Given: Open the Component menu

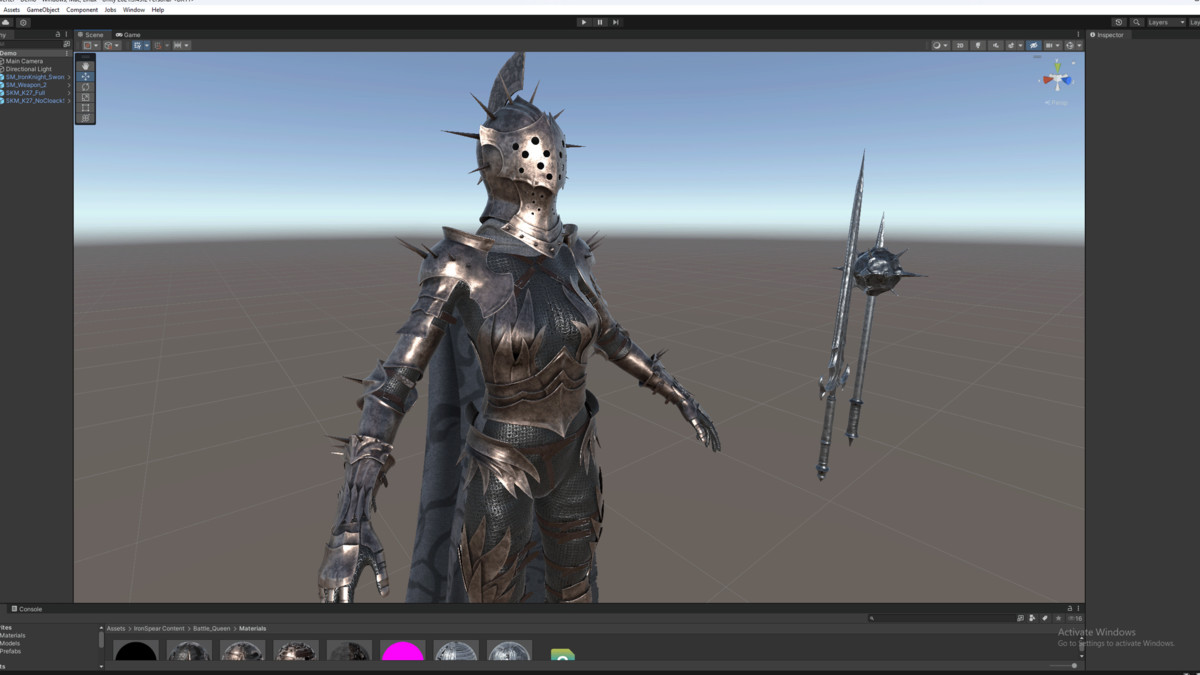Looking at the screenshot, I should (x=82, y=10).
